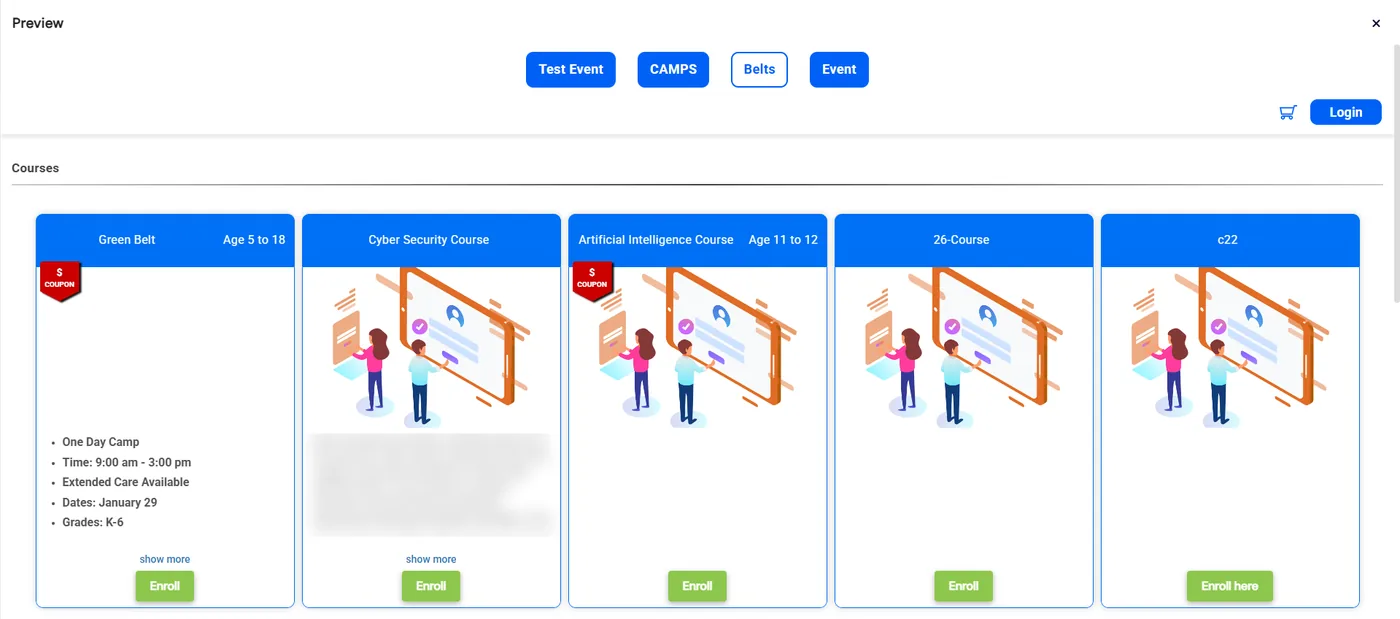Show more details for Green Belt

coord(165,560)
